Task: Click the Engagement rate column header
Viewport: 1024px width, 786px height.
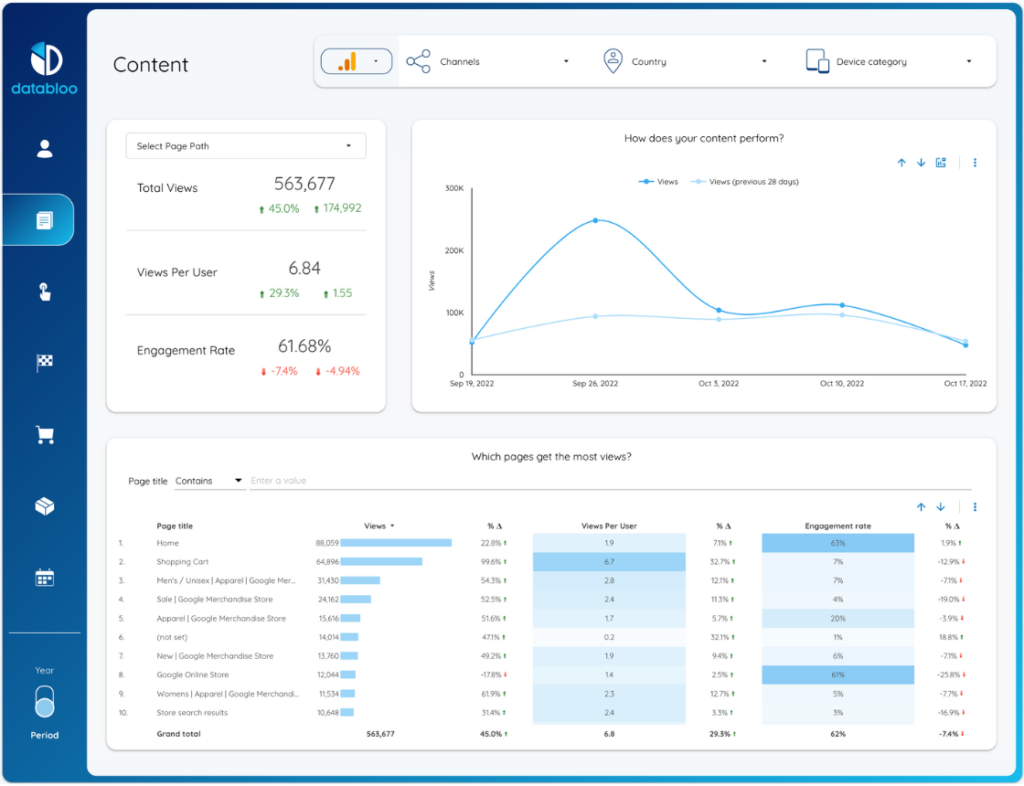Action: pos(838,526)
